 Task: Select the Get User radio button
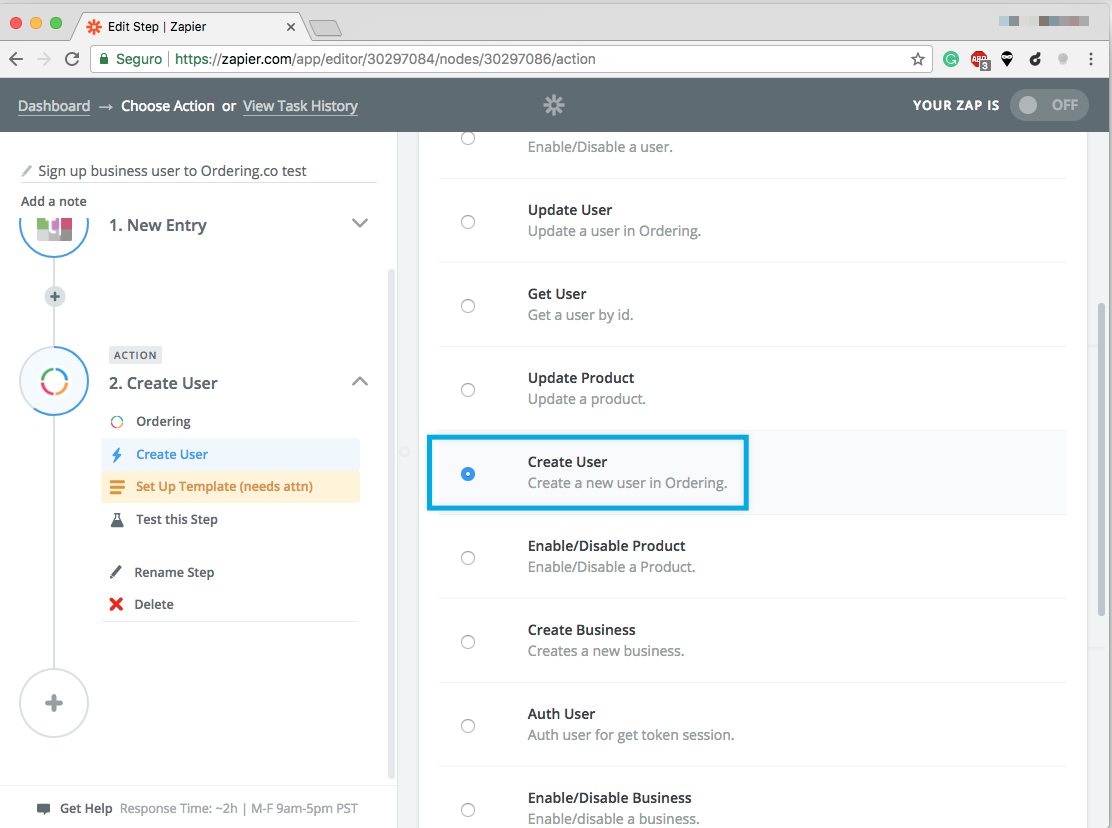468,306
